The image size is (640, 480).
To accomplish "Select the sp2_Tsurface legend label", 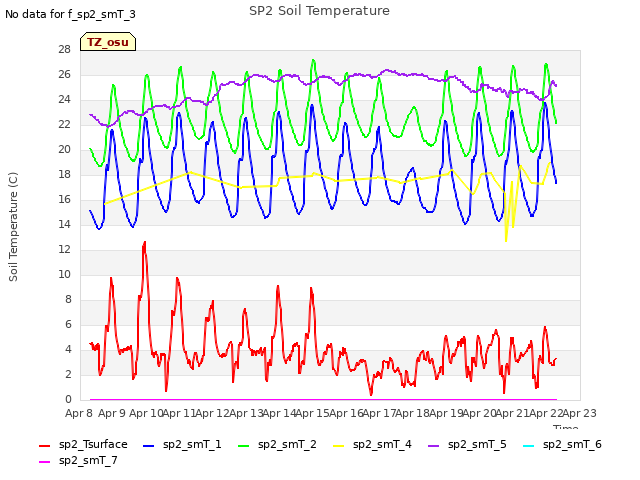I will (93, 444).
